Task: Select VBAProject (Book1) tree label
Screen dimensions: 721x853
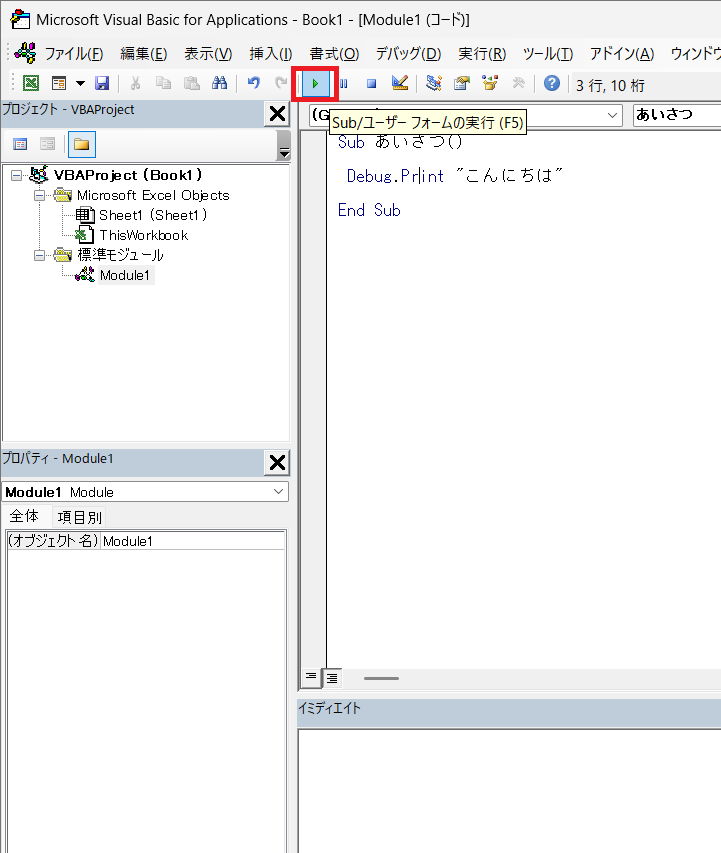Action: 128,175
